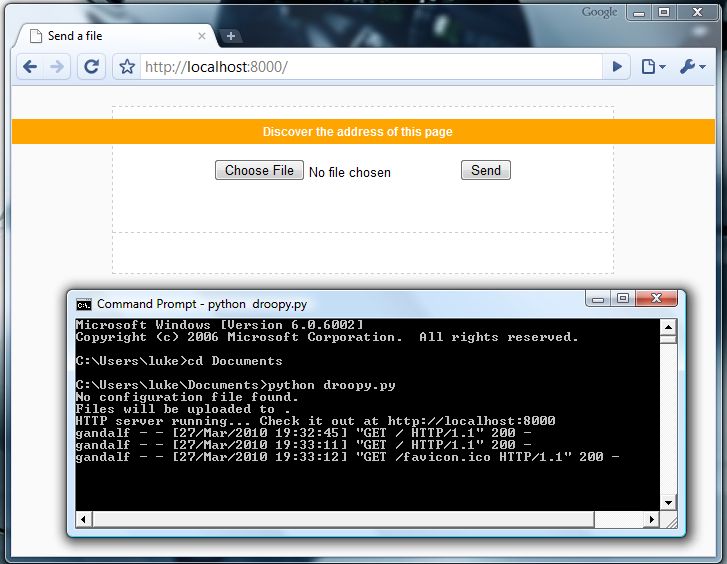Click the Command Prompt title bar icon
This screenshot has width=727, height=564.
click(84, 304)
